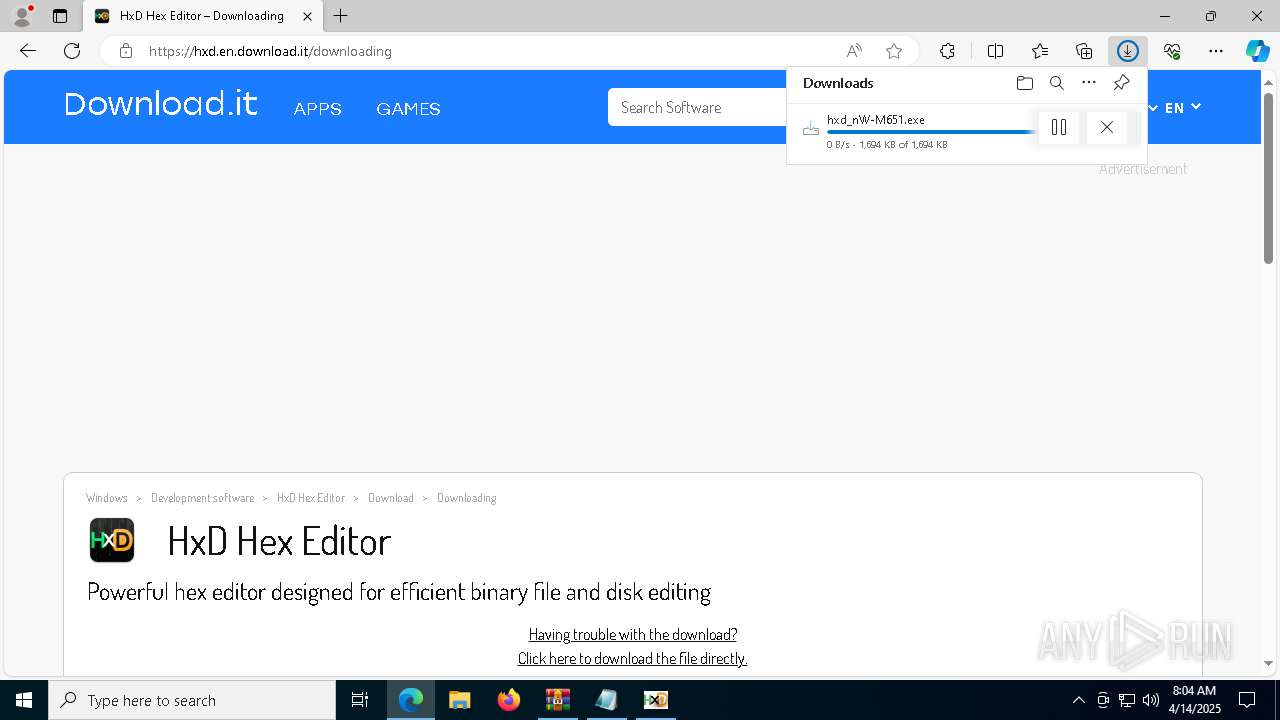Click hxd_nW-M651.exe file name

[875, 119]
